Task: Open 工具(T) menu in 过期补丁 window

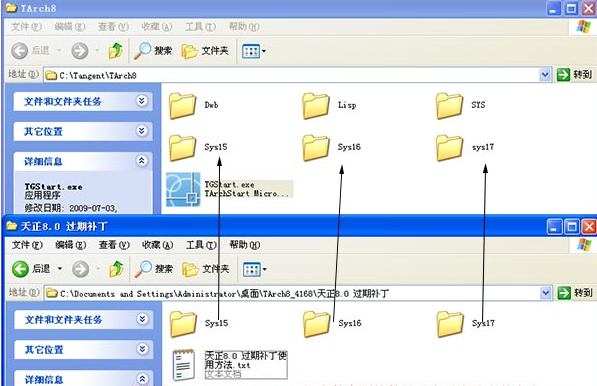Action: coord(201,245)
